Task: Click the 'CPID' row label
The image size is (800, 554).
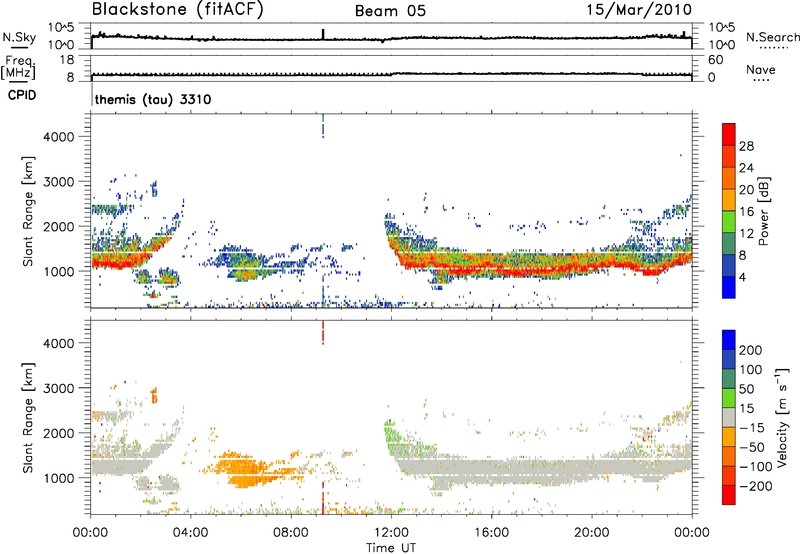Action: point(22,95)
